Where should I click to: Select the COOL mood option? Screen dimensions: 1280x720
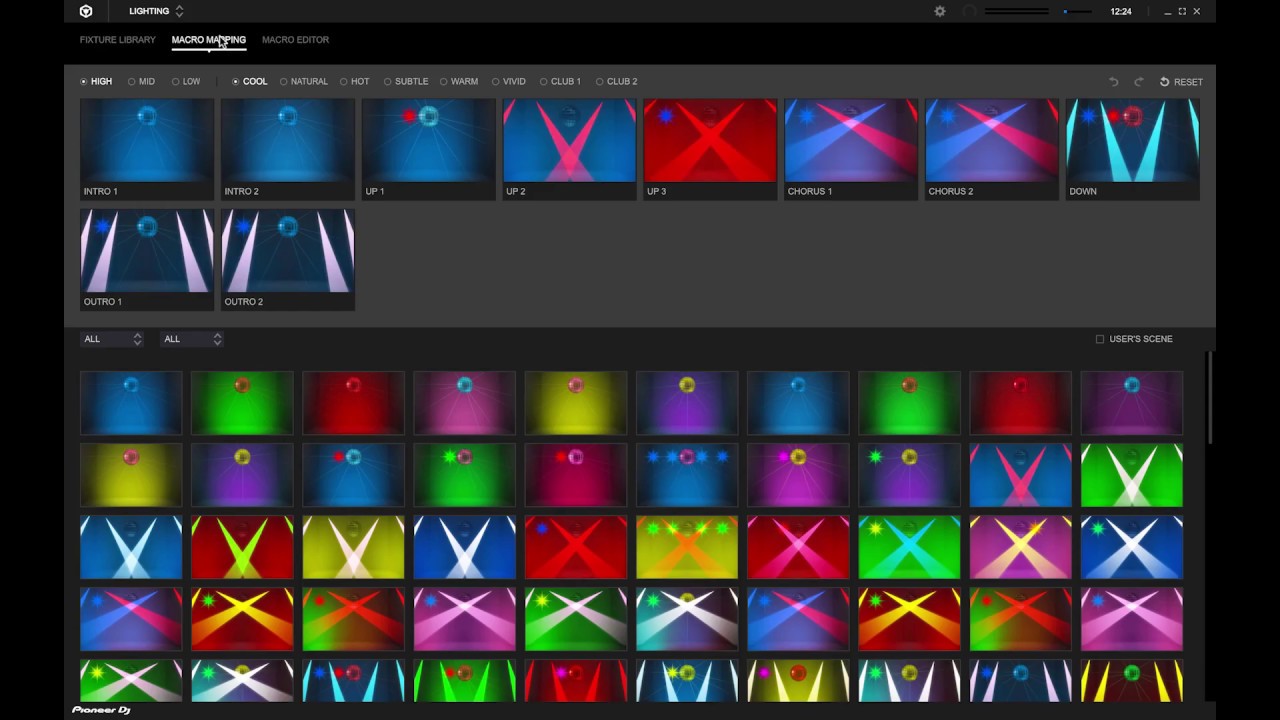(x=249, y=82)
